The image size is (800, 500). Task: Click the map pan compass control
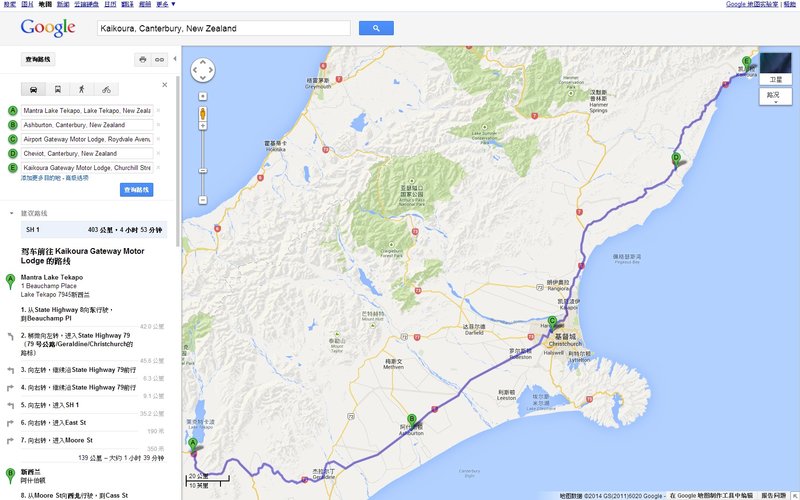pos(203,70)
